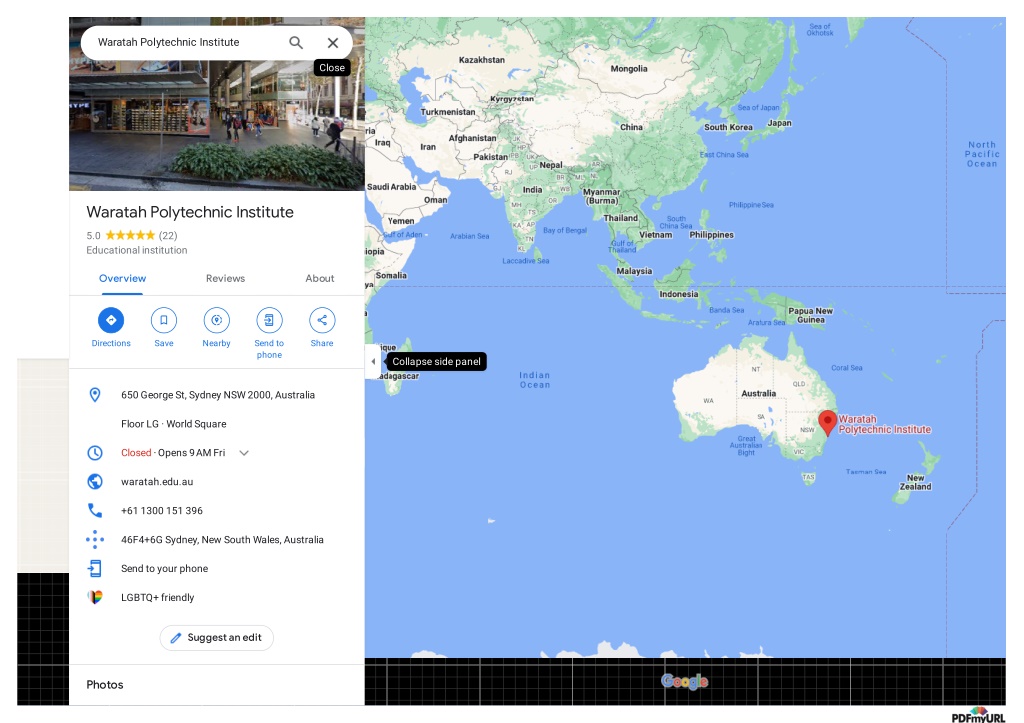The height and width of the screenshot is (723, 1024).
Task: Click the Directions icon button
Action: point(111,320)
